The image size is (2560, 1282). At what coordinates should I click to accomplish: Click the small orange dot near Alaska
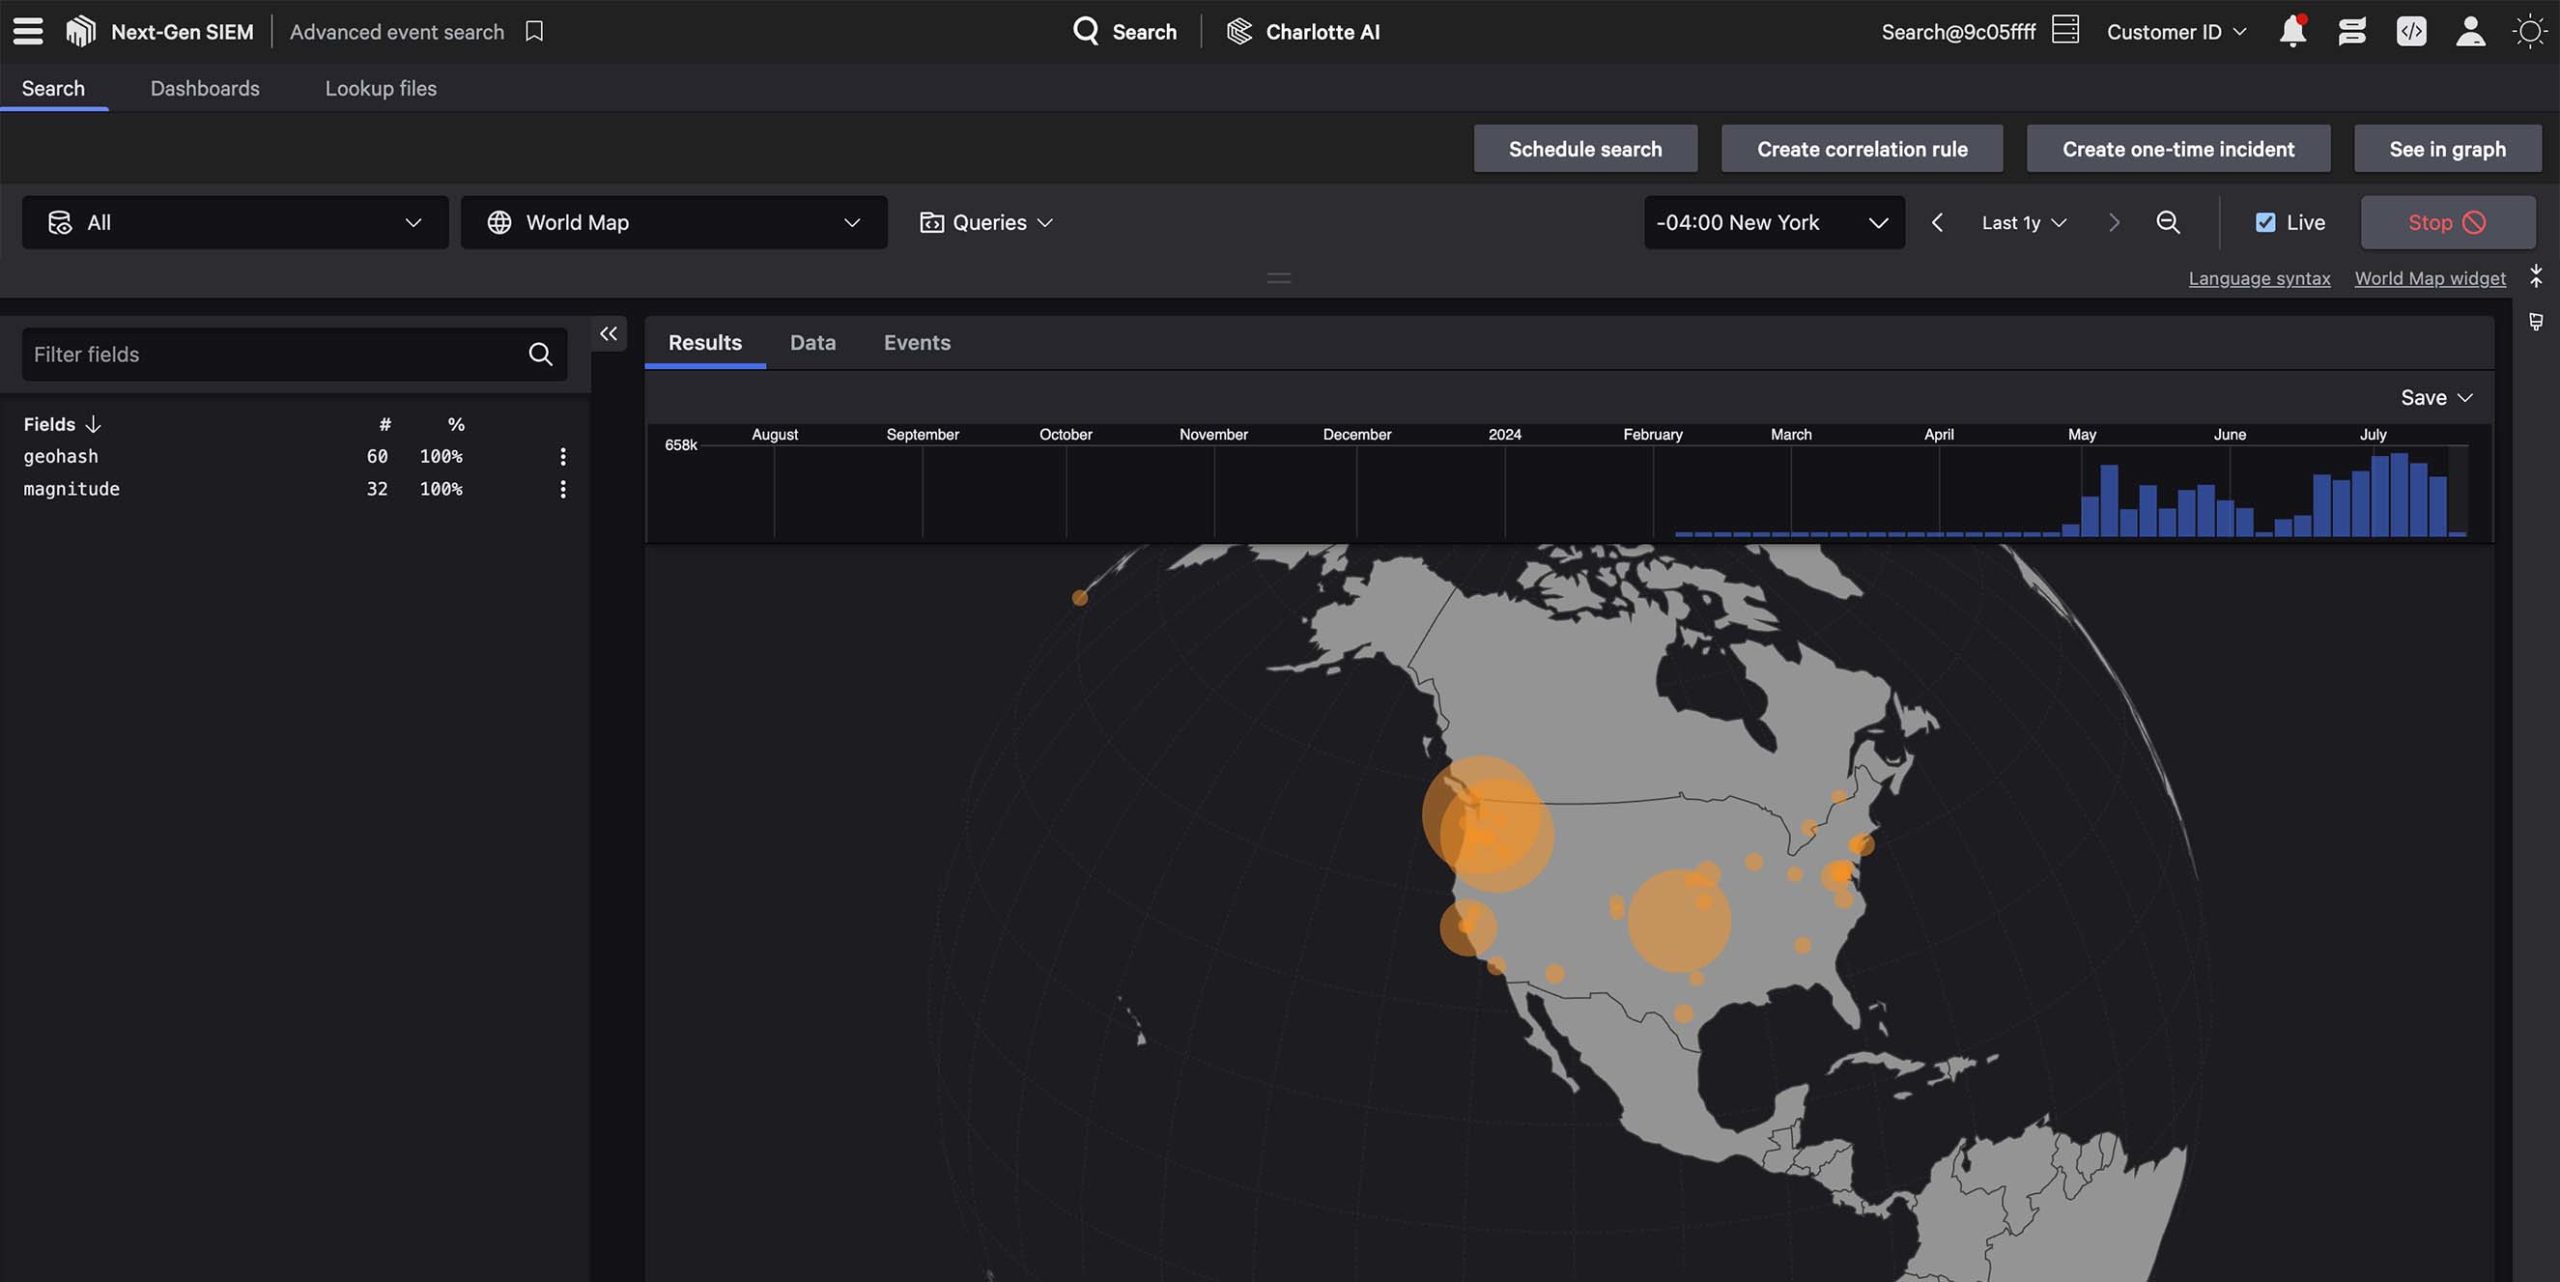[1079, 598]
